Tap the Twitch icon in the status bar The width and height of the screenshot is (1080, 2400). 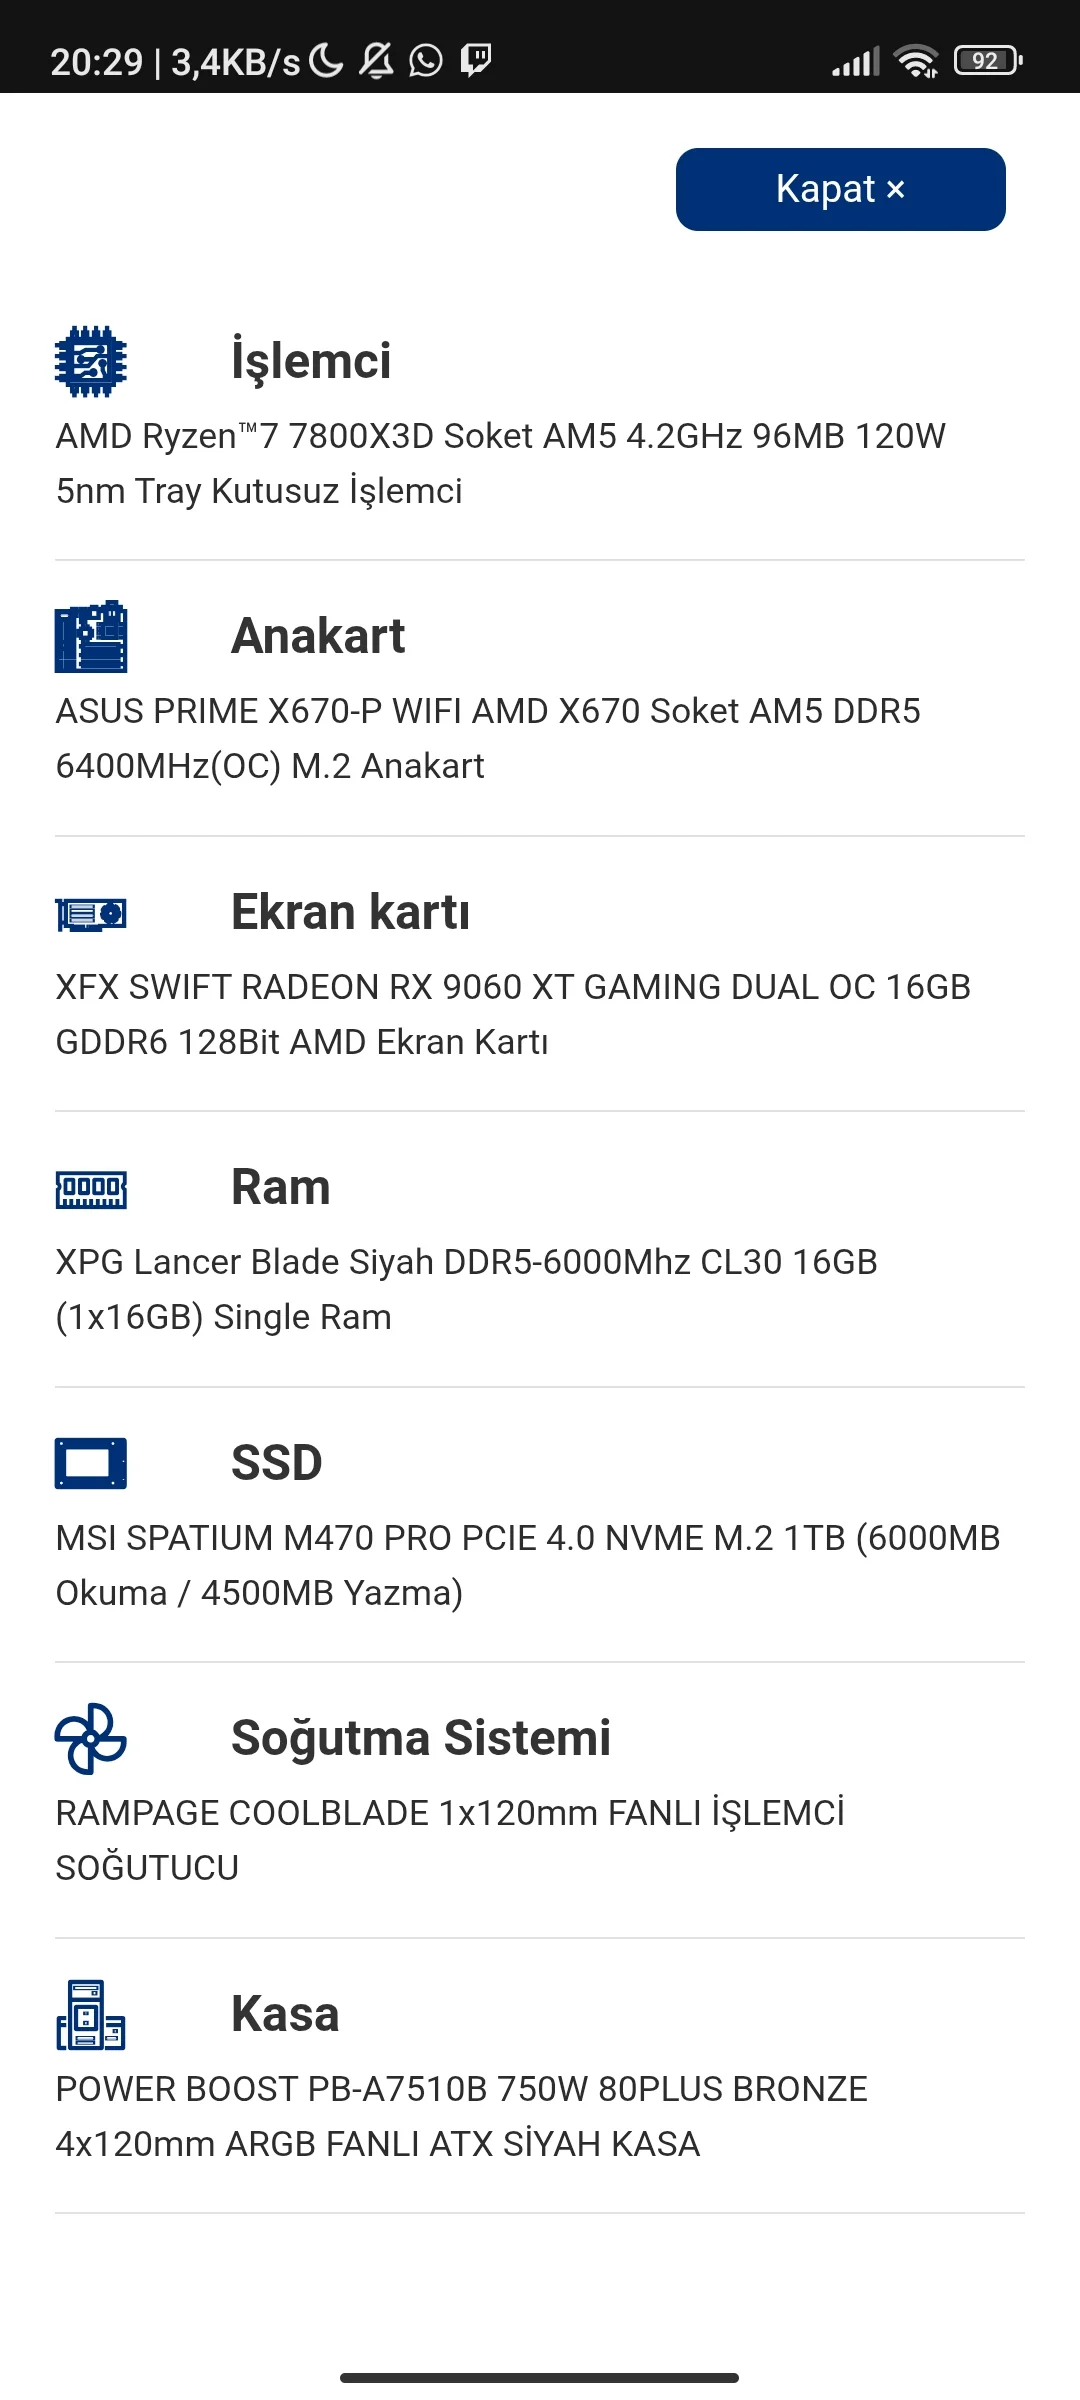click(x=477, y=60)
